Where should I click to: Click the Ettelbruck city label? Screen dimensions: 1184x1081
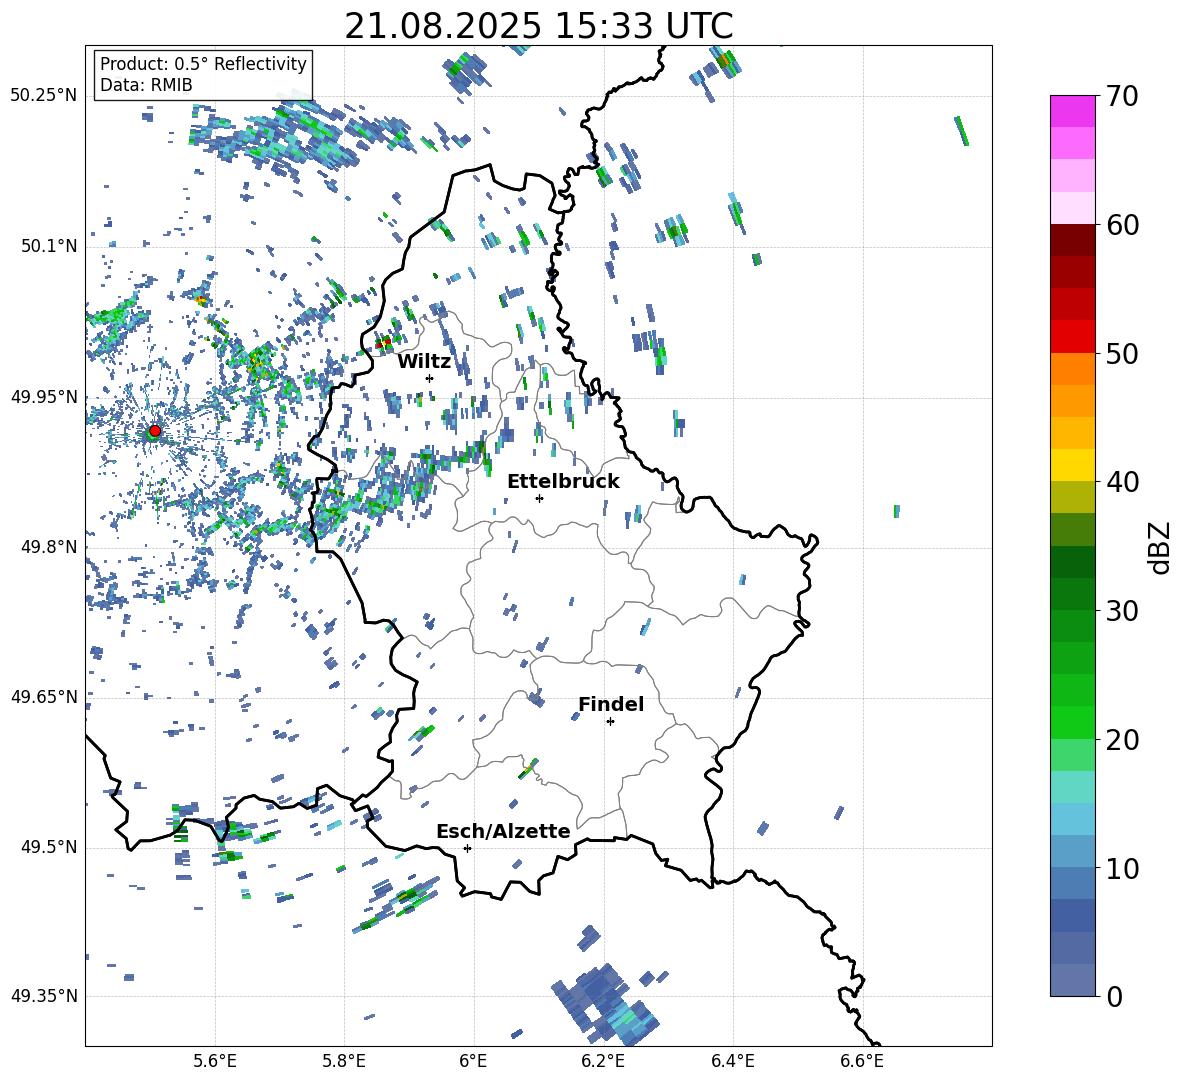point(563,482)
